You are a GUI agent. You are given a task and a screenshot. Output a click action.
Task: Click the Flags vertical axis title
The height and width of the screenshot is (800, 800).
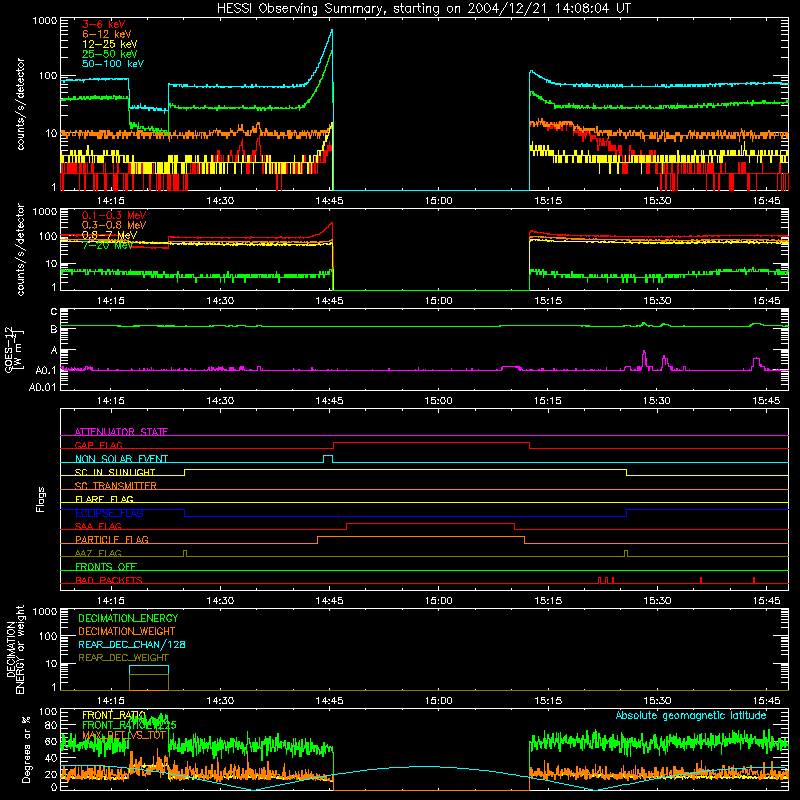[41, 499]
